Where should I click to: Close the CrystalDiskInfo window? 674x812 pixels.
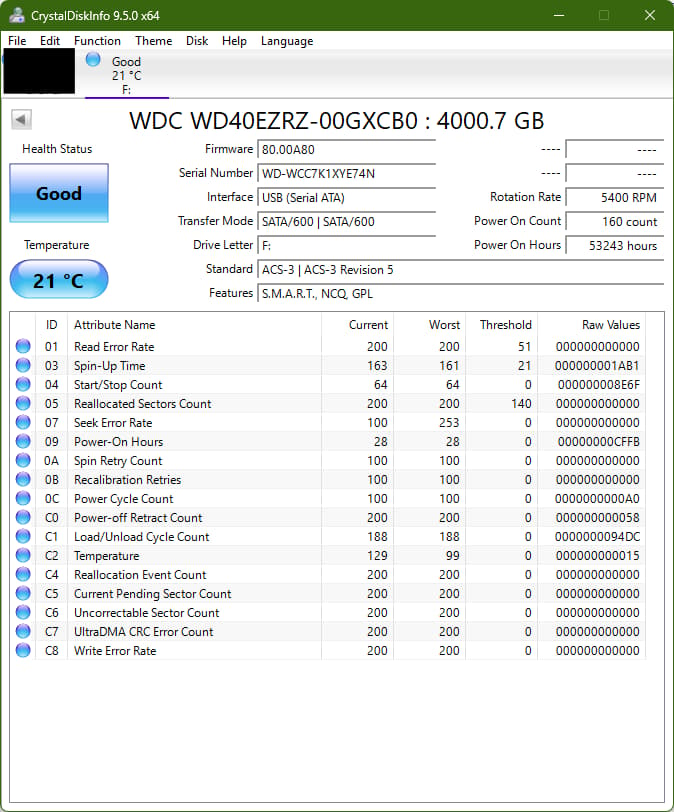click(x=650, y=15)
